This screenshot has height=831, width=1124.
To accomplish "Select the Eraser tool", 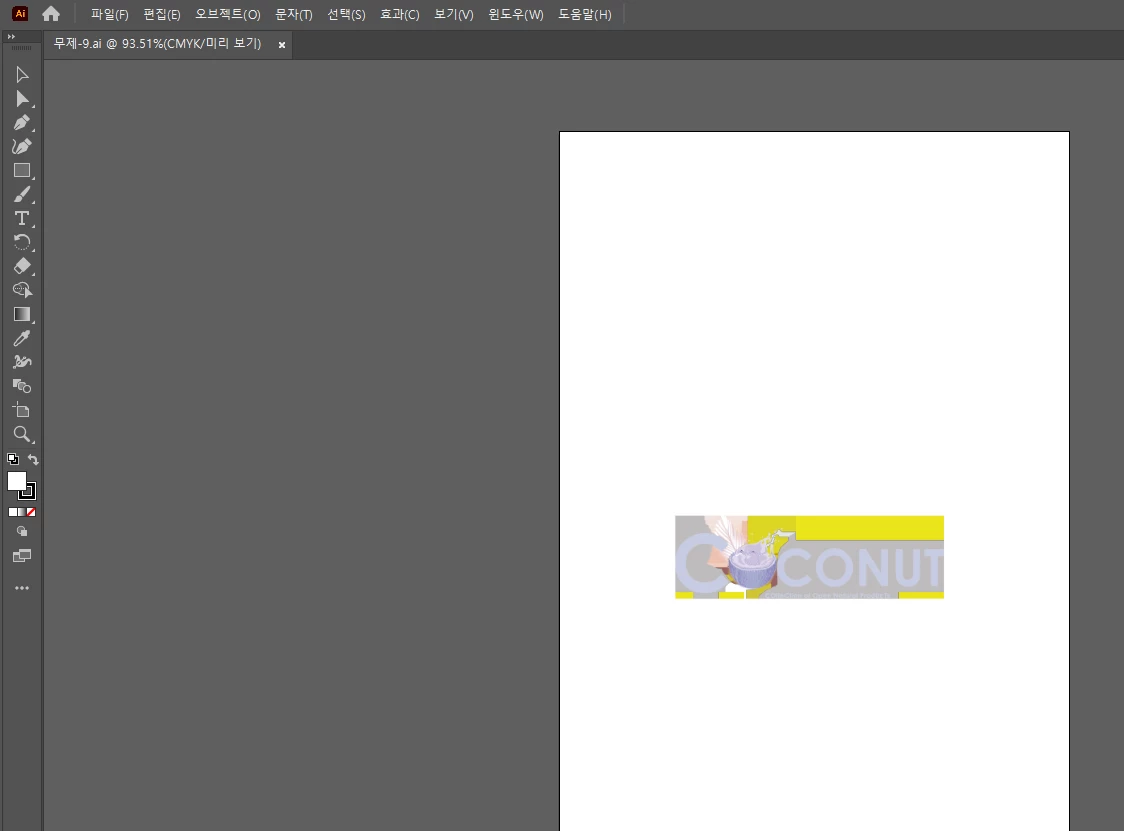I will click(22, 266).
